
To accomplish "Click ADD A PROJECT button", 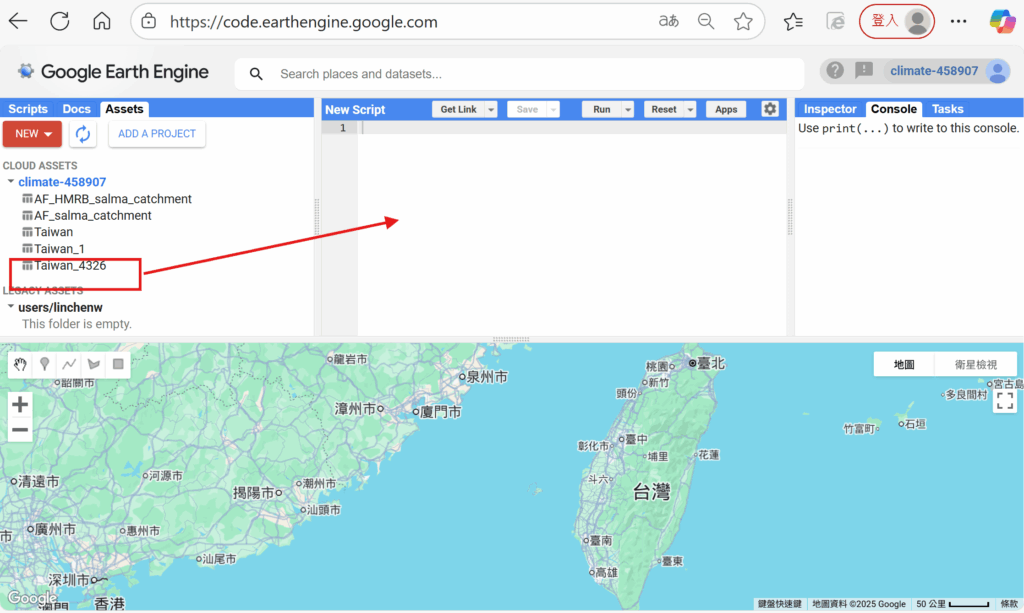I will [x=157, y=134].
